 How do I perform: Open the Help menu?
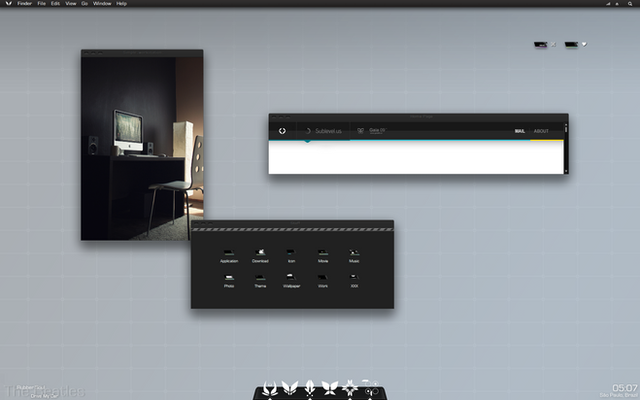[x=121, y=3]
